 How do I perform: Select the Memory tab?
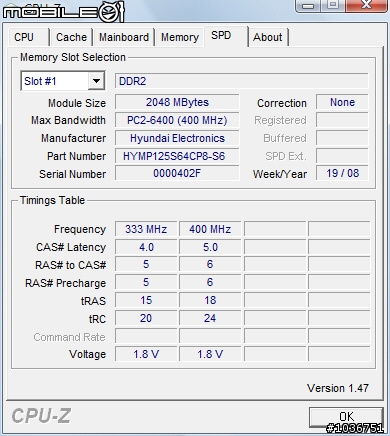[x=180, y=37]
